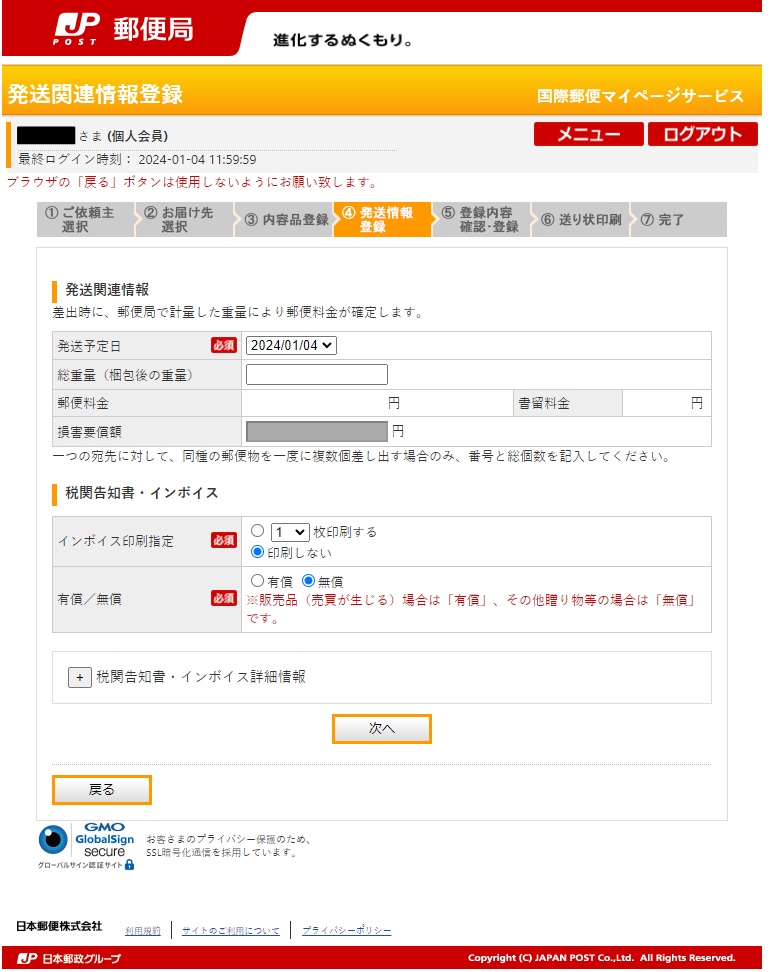Click the 戻る button

(x=102, y=790)
